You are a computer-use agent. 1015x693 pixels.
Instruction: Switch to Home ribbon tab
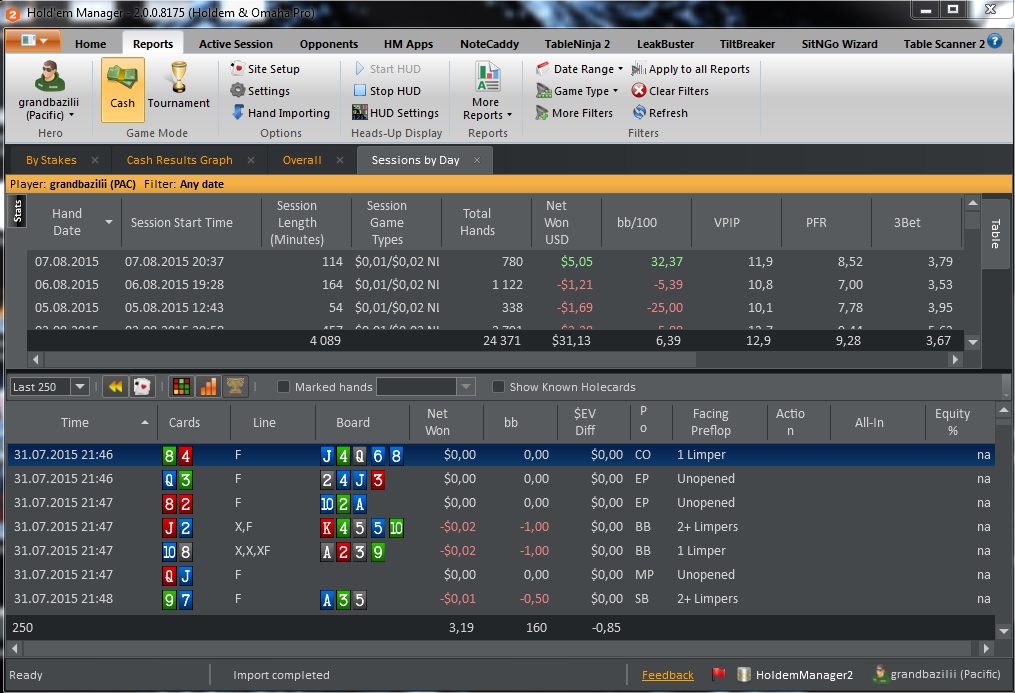(x=91, y=44)
